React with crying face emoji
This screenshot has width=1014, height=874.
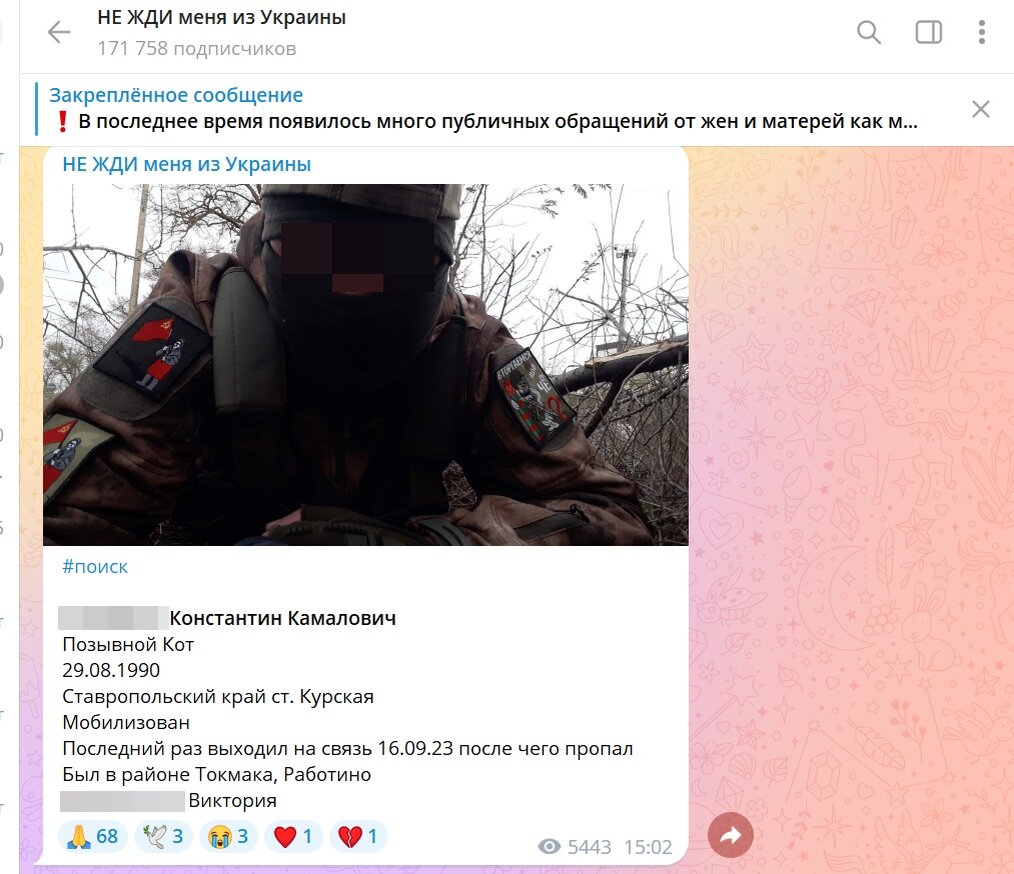[x=228, y=836]
